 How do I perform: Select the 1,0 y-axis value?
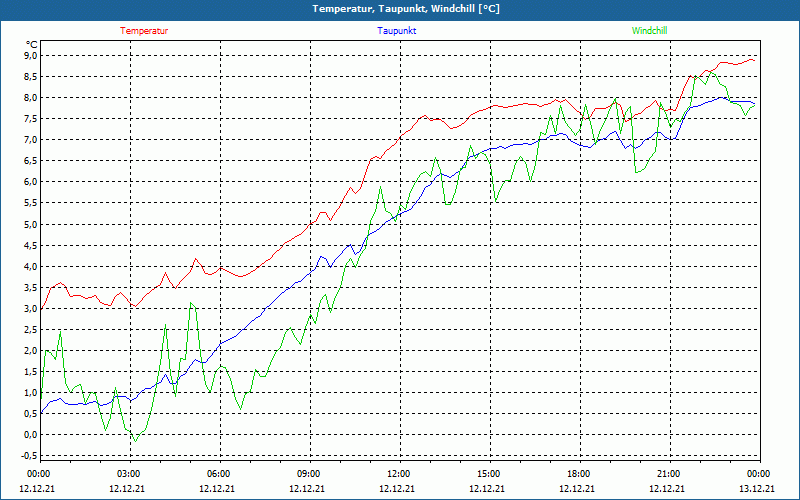(31, 393)
